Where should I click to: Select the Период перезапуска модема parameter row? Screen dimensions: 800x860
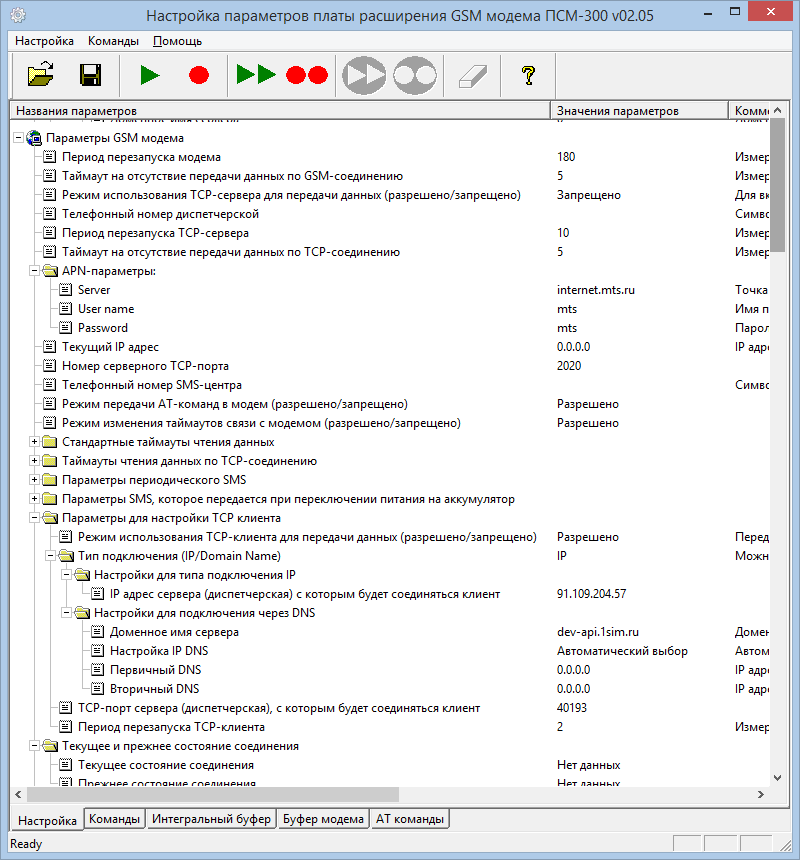141,157
